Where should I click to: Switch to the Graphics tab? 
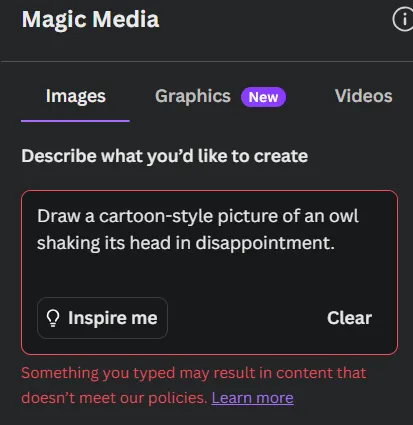(x=193, y=96)
